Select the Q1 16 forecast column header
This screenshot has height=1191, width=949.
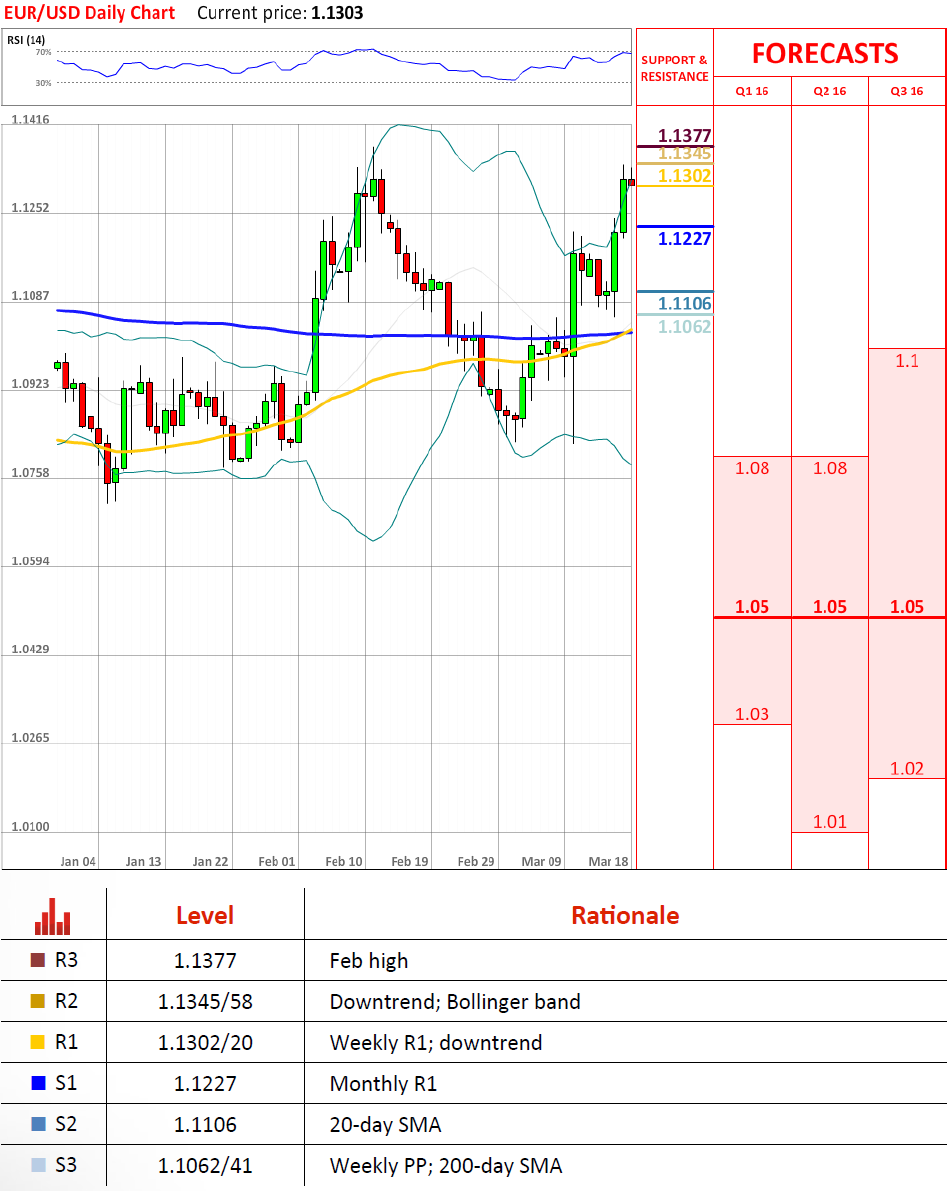click(752, 91)
